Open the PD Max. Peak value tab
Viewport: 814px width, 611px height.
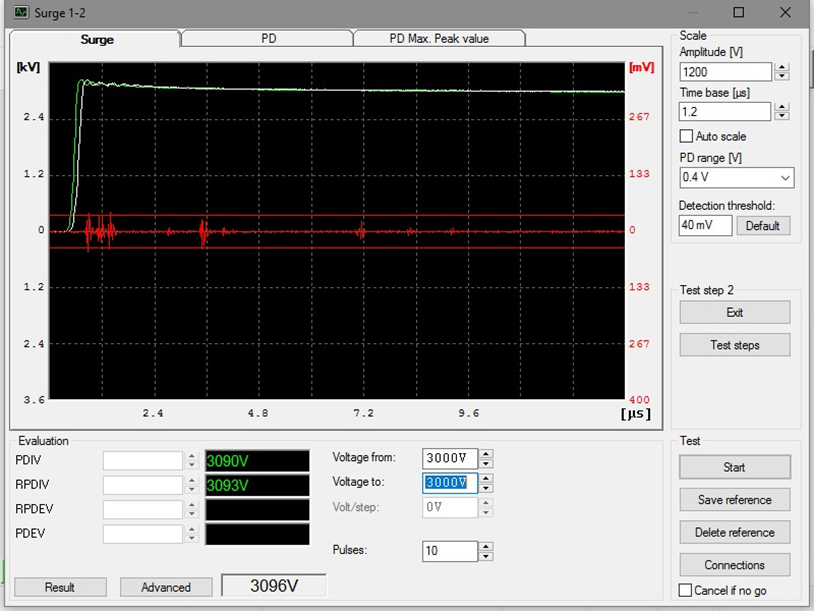tap(439, 39)
